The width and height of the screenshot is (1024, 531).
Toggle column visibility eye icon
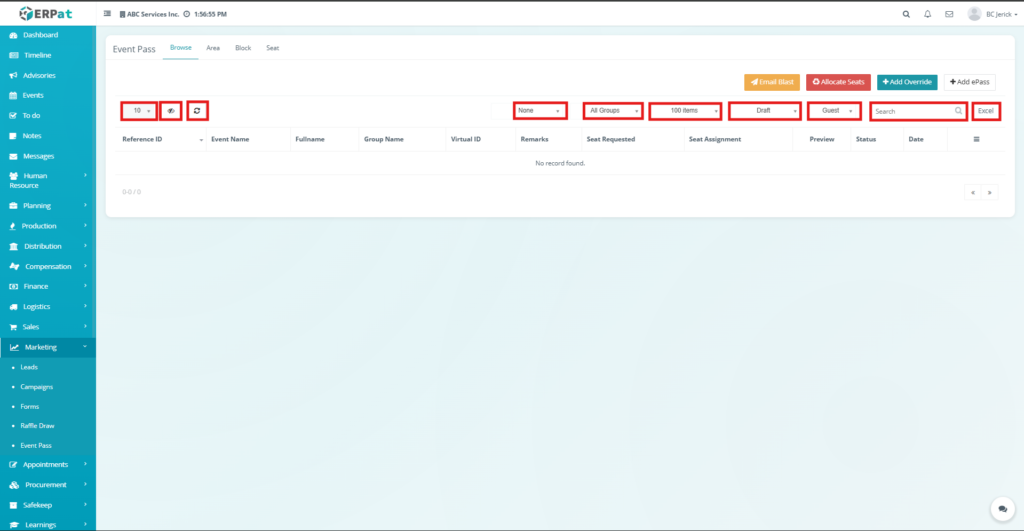[x=171, y=110]
